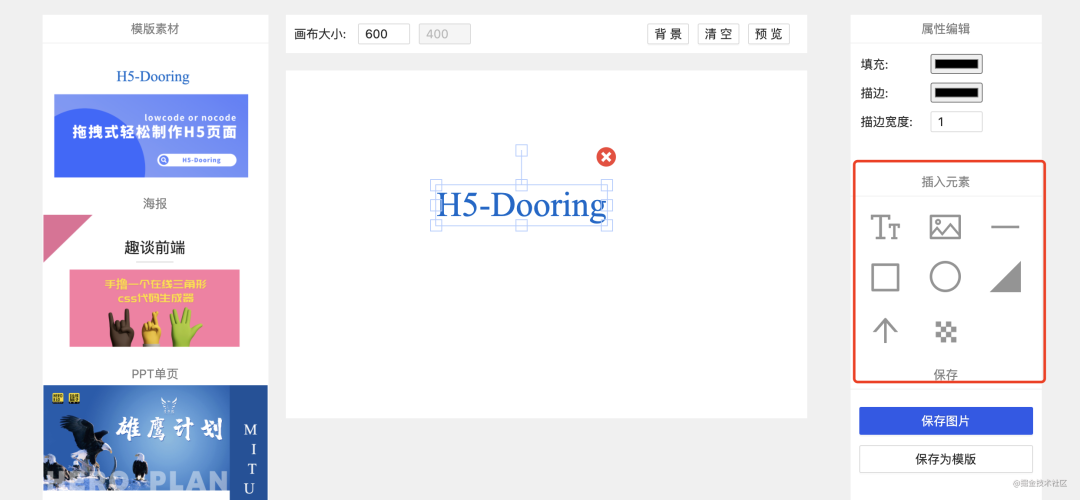Screen dimensions: 1080x500
Task: Insert a circle shape
Action: click(945, 277)
